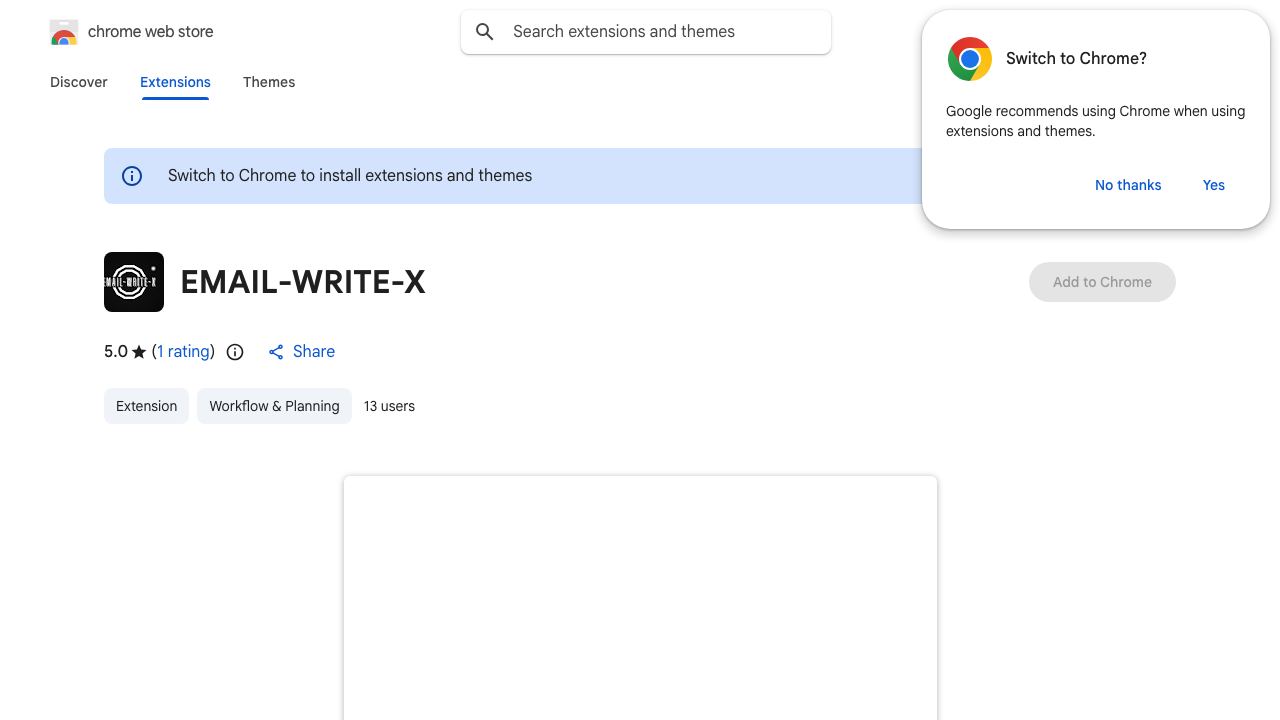The image size is (1280, 720).
Task: Dismiss popup with No thanks
Action: pyautogui.click(x=1128, y=185)
